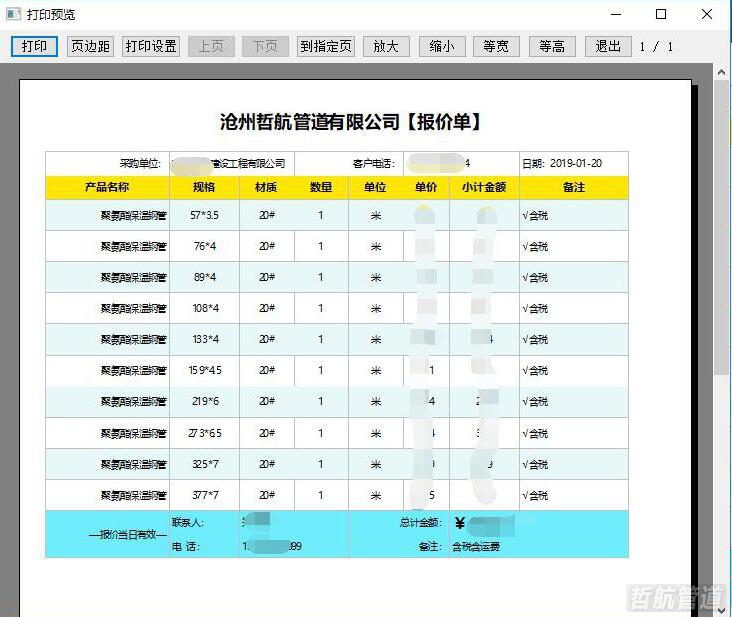Maximize the 打印预览 window
This screenshot has height=617, width=732.
pyautogui.click(x=661, y=14)
